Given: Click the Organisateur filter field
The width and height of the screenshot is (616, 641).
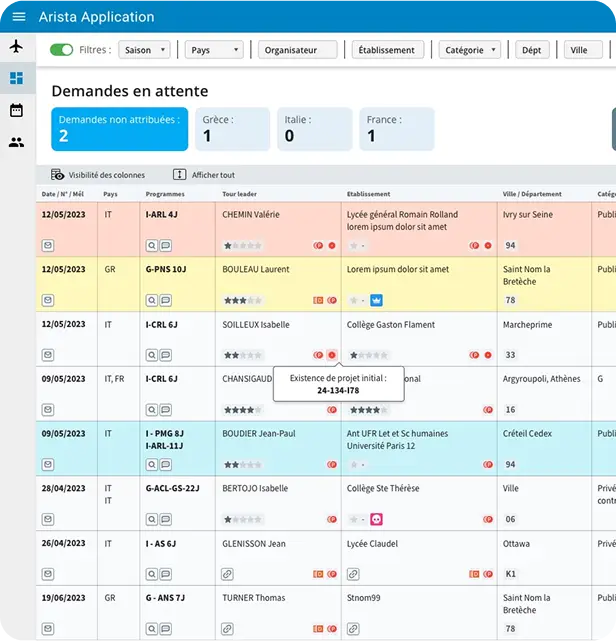Looking at the screenshot, I should (298, 50).
